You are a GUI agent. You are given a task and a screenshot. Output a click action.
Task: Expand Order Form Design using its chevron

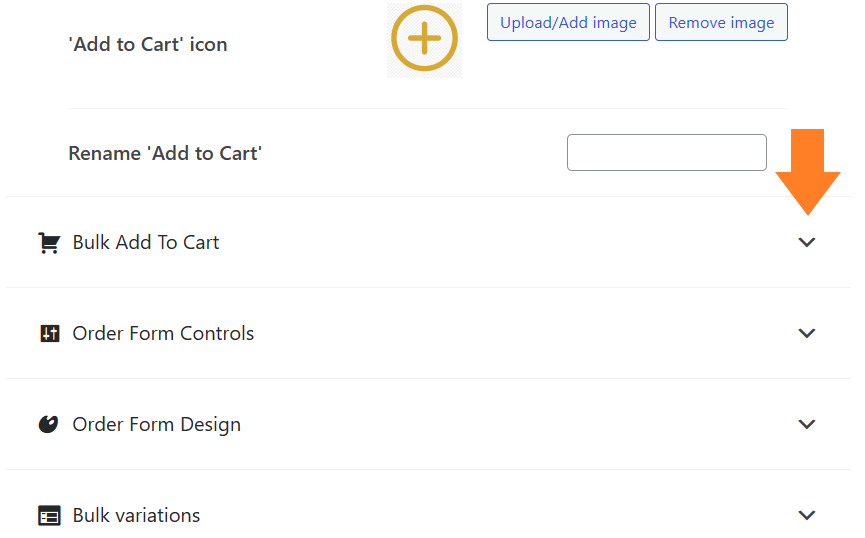pyautogui.click(x=807, y=424)
